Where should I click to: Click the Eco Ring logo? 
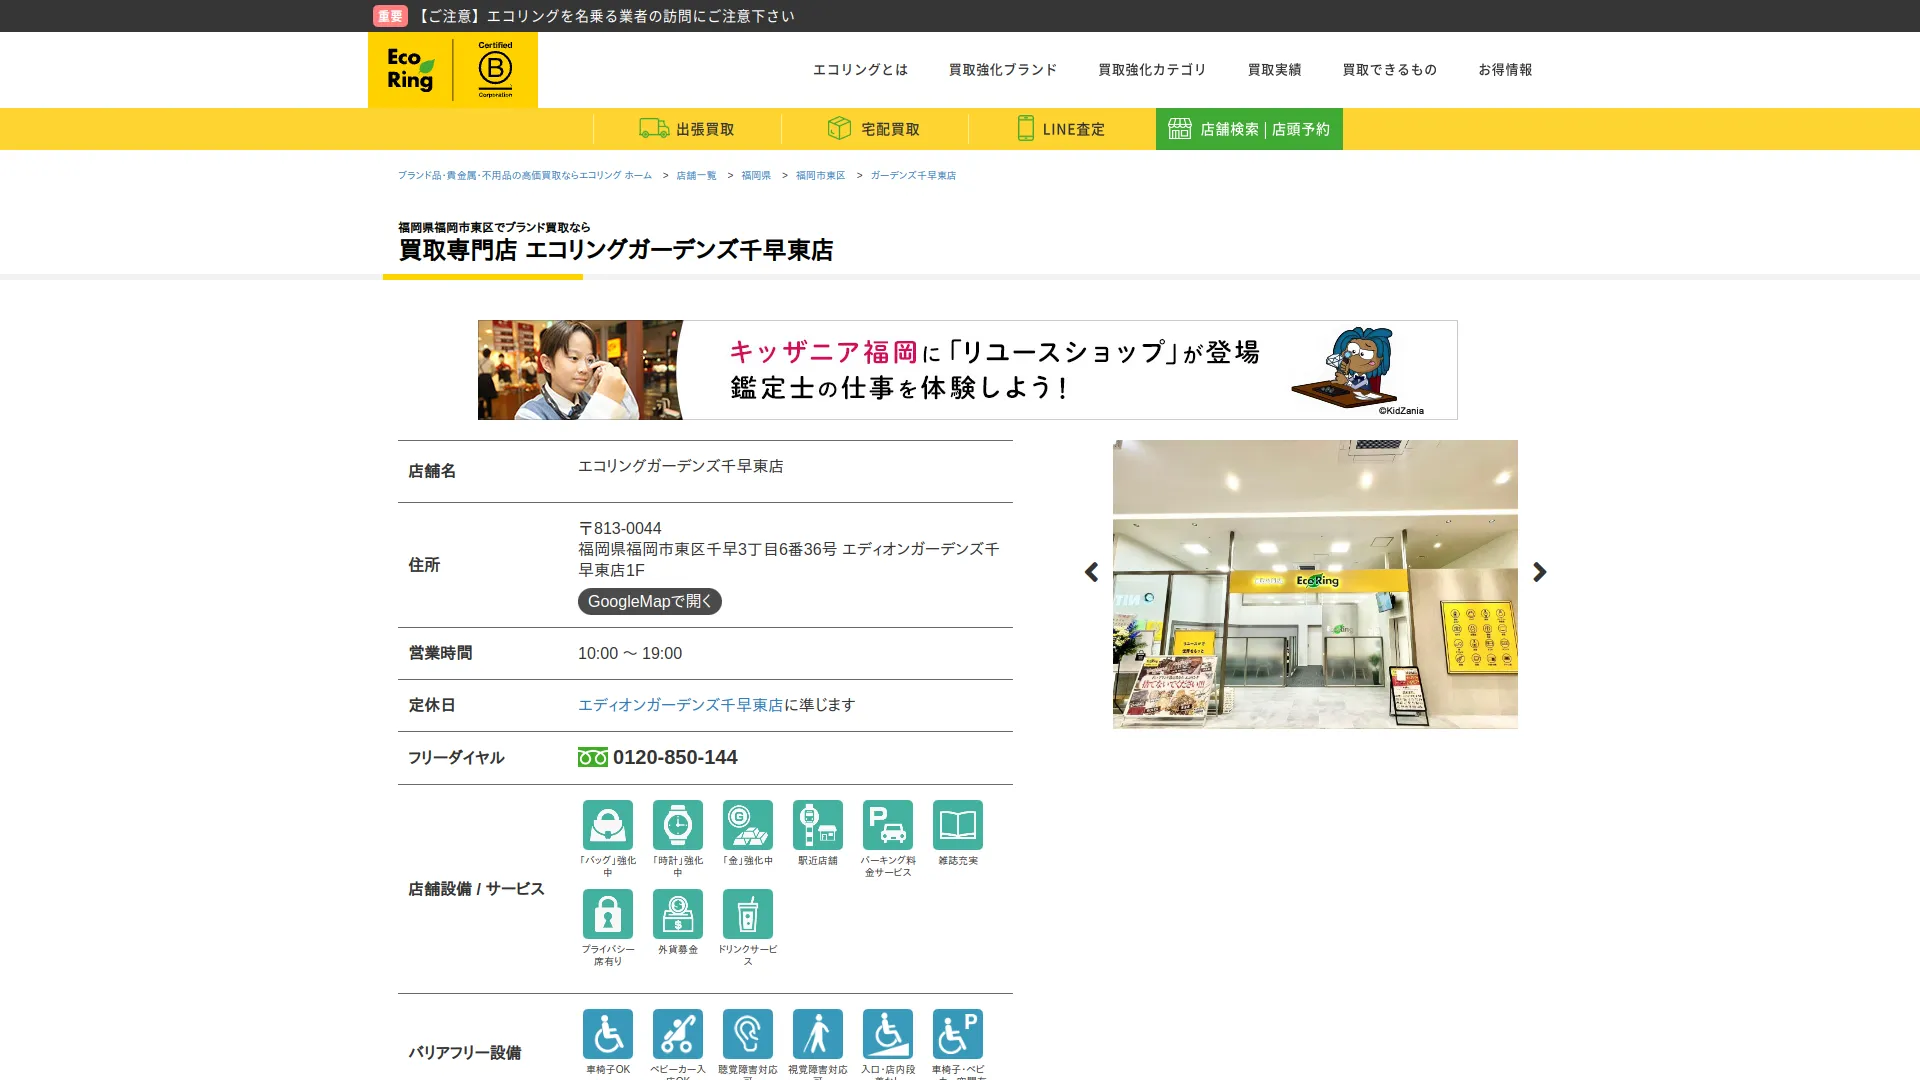pyautogui.click(x=410, y=70)
